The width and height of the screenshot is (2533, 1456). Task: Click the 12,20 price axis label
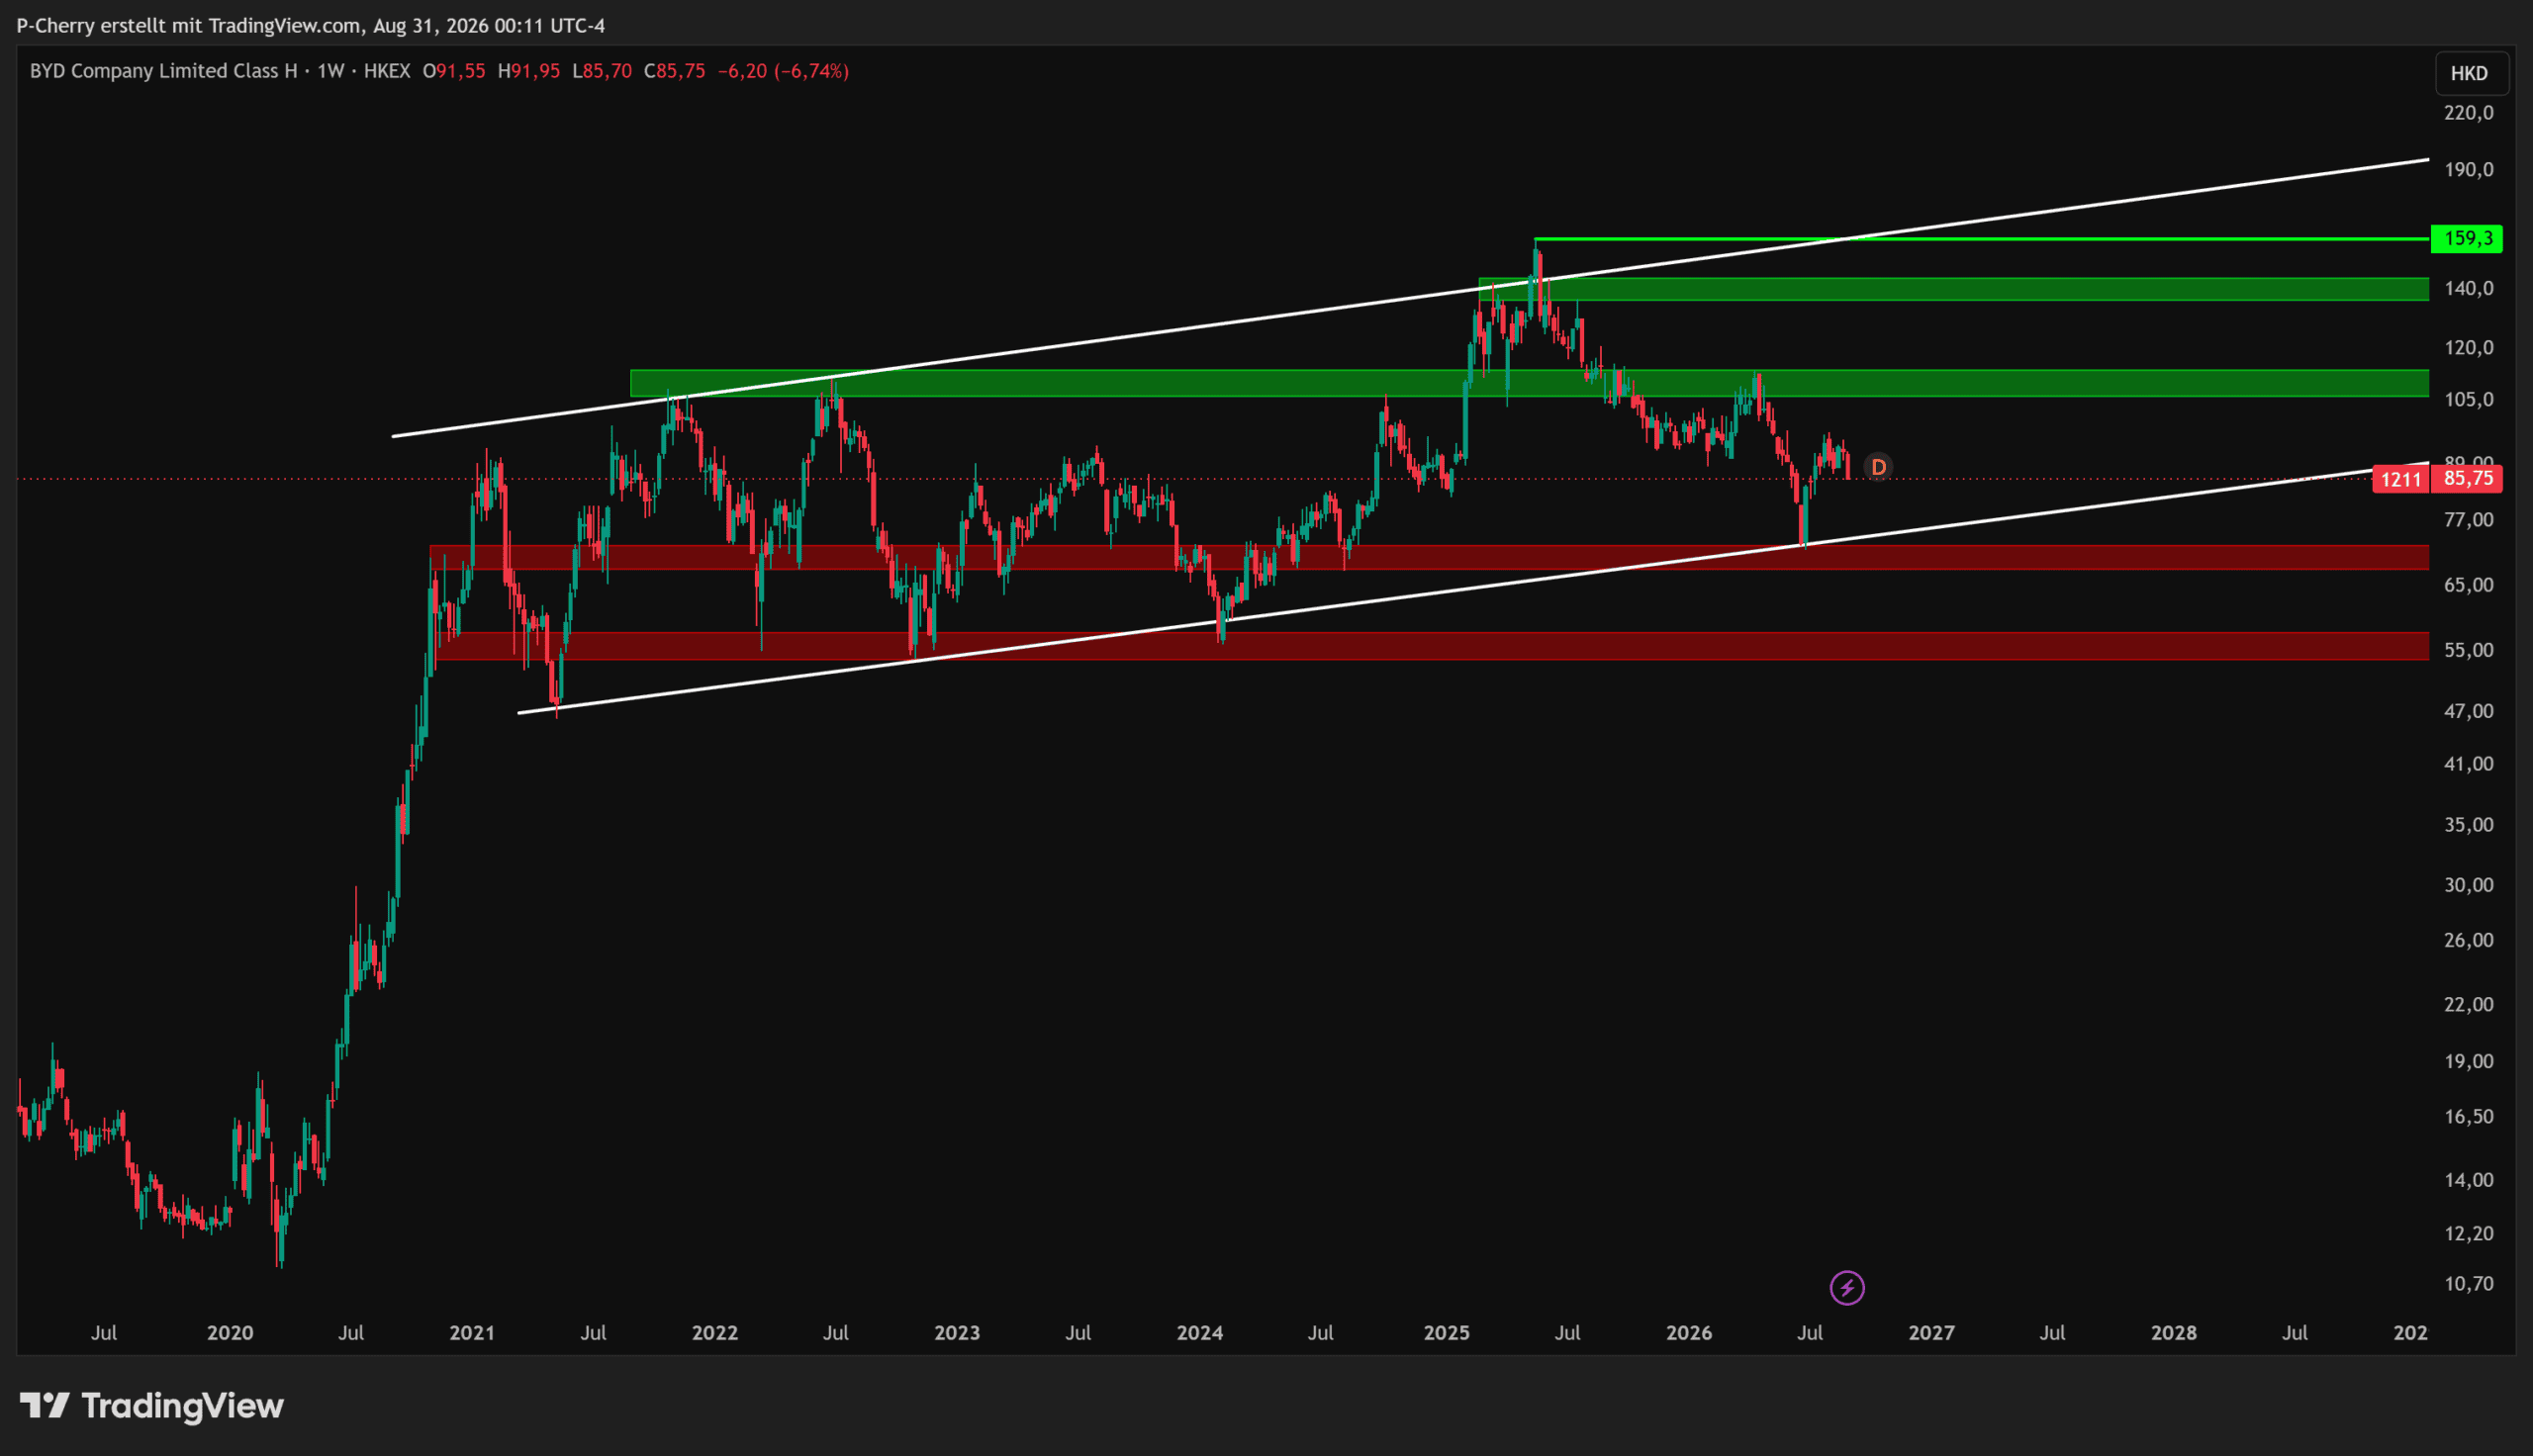click(x=2469, y=1233)
